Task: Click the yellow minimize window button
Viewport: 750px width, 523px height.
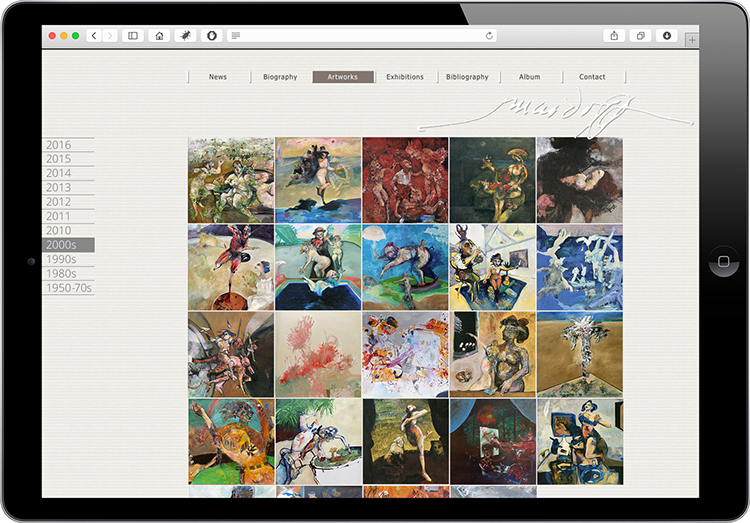Action: click(64, 35)
